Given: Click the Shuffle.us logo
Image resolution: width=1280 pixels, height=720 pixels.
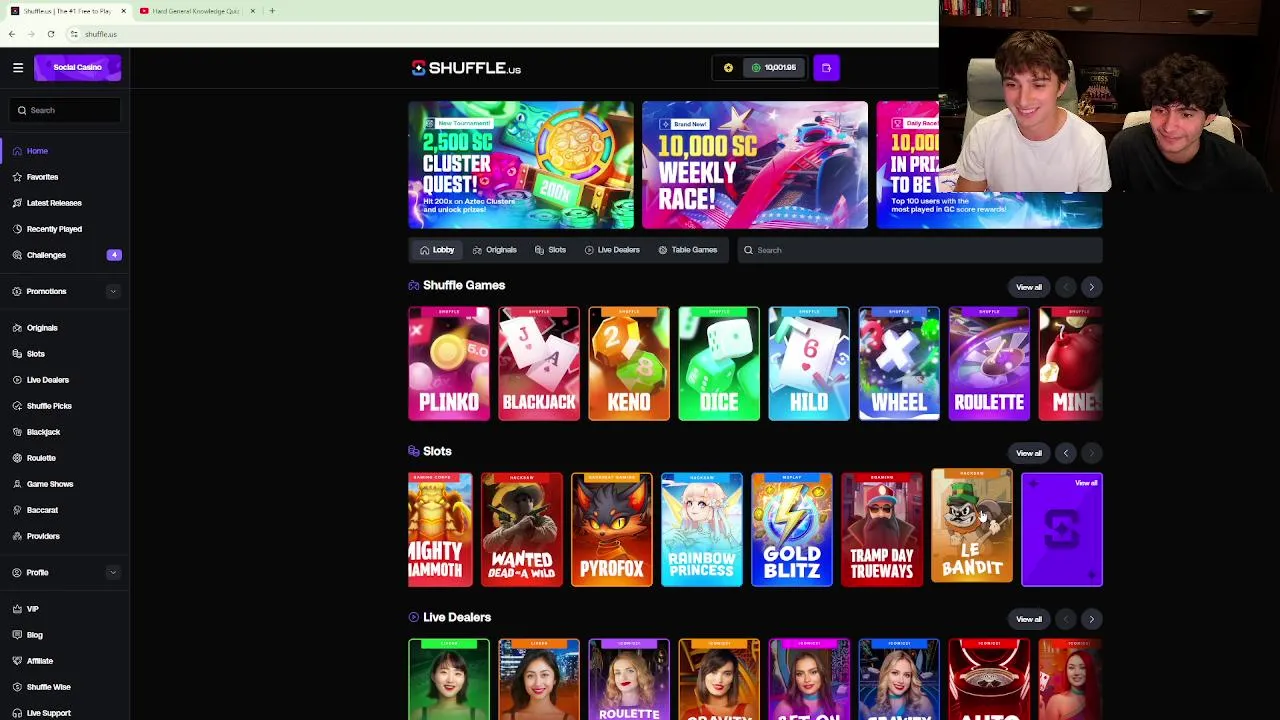Looking at the screenshot, I should pyautogui.click(x=466, y=68).
